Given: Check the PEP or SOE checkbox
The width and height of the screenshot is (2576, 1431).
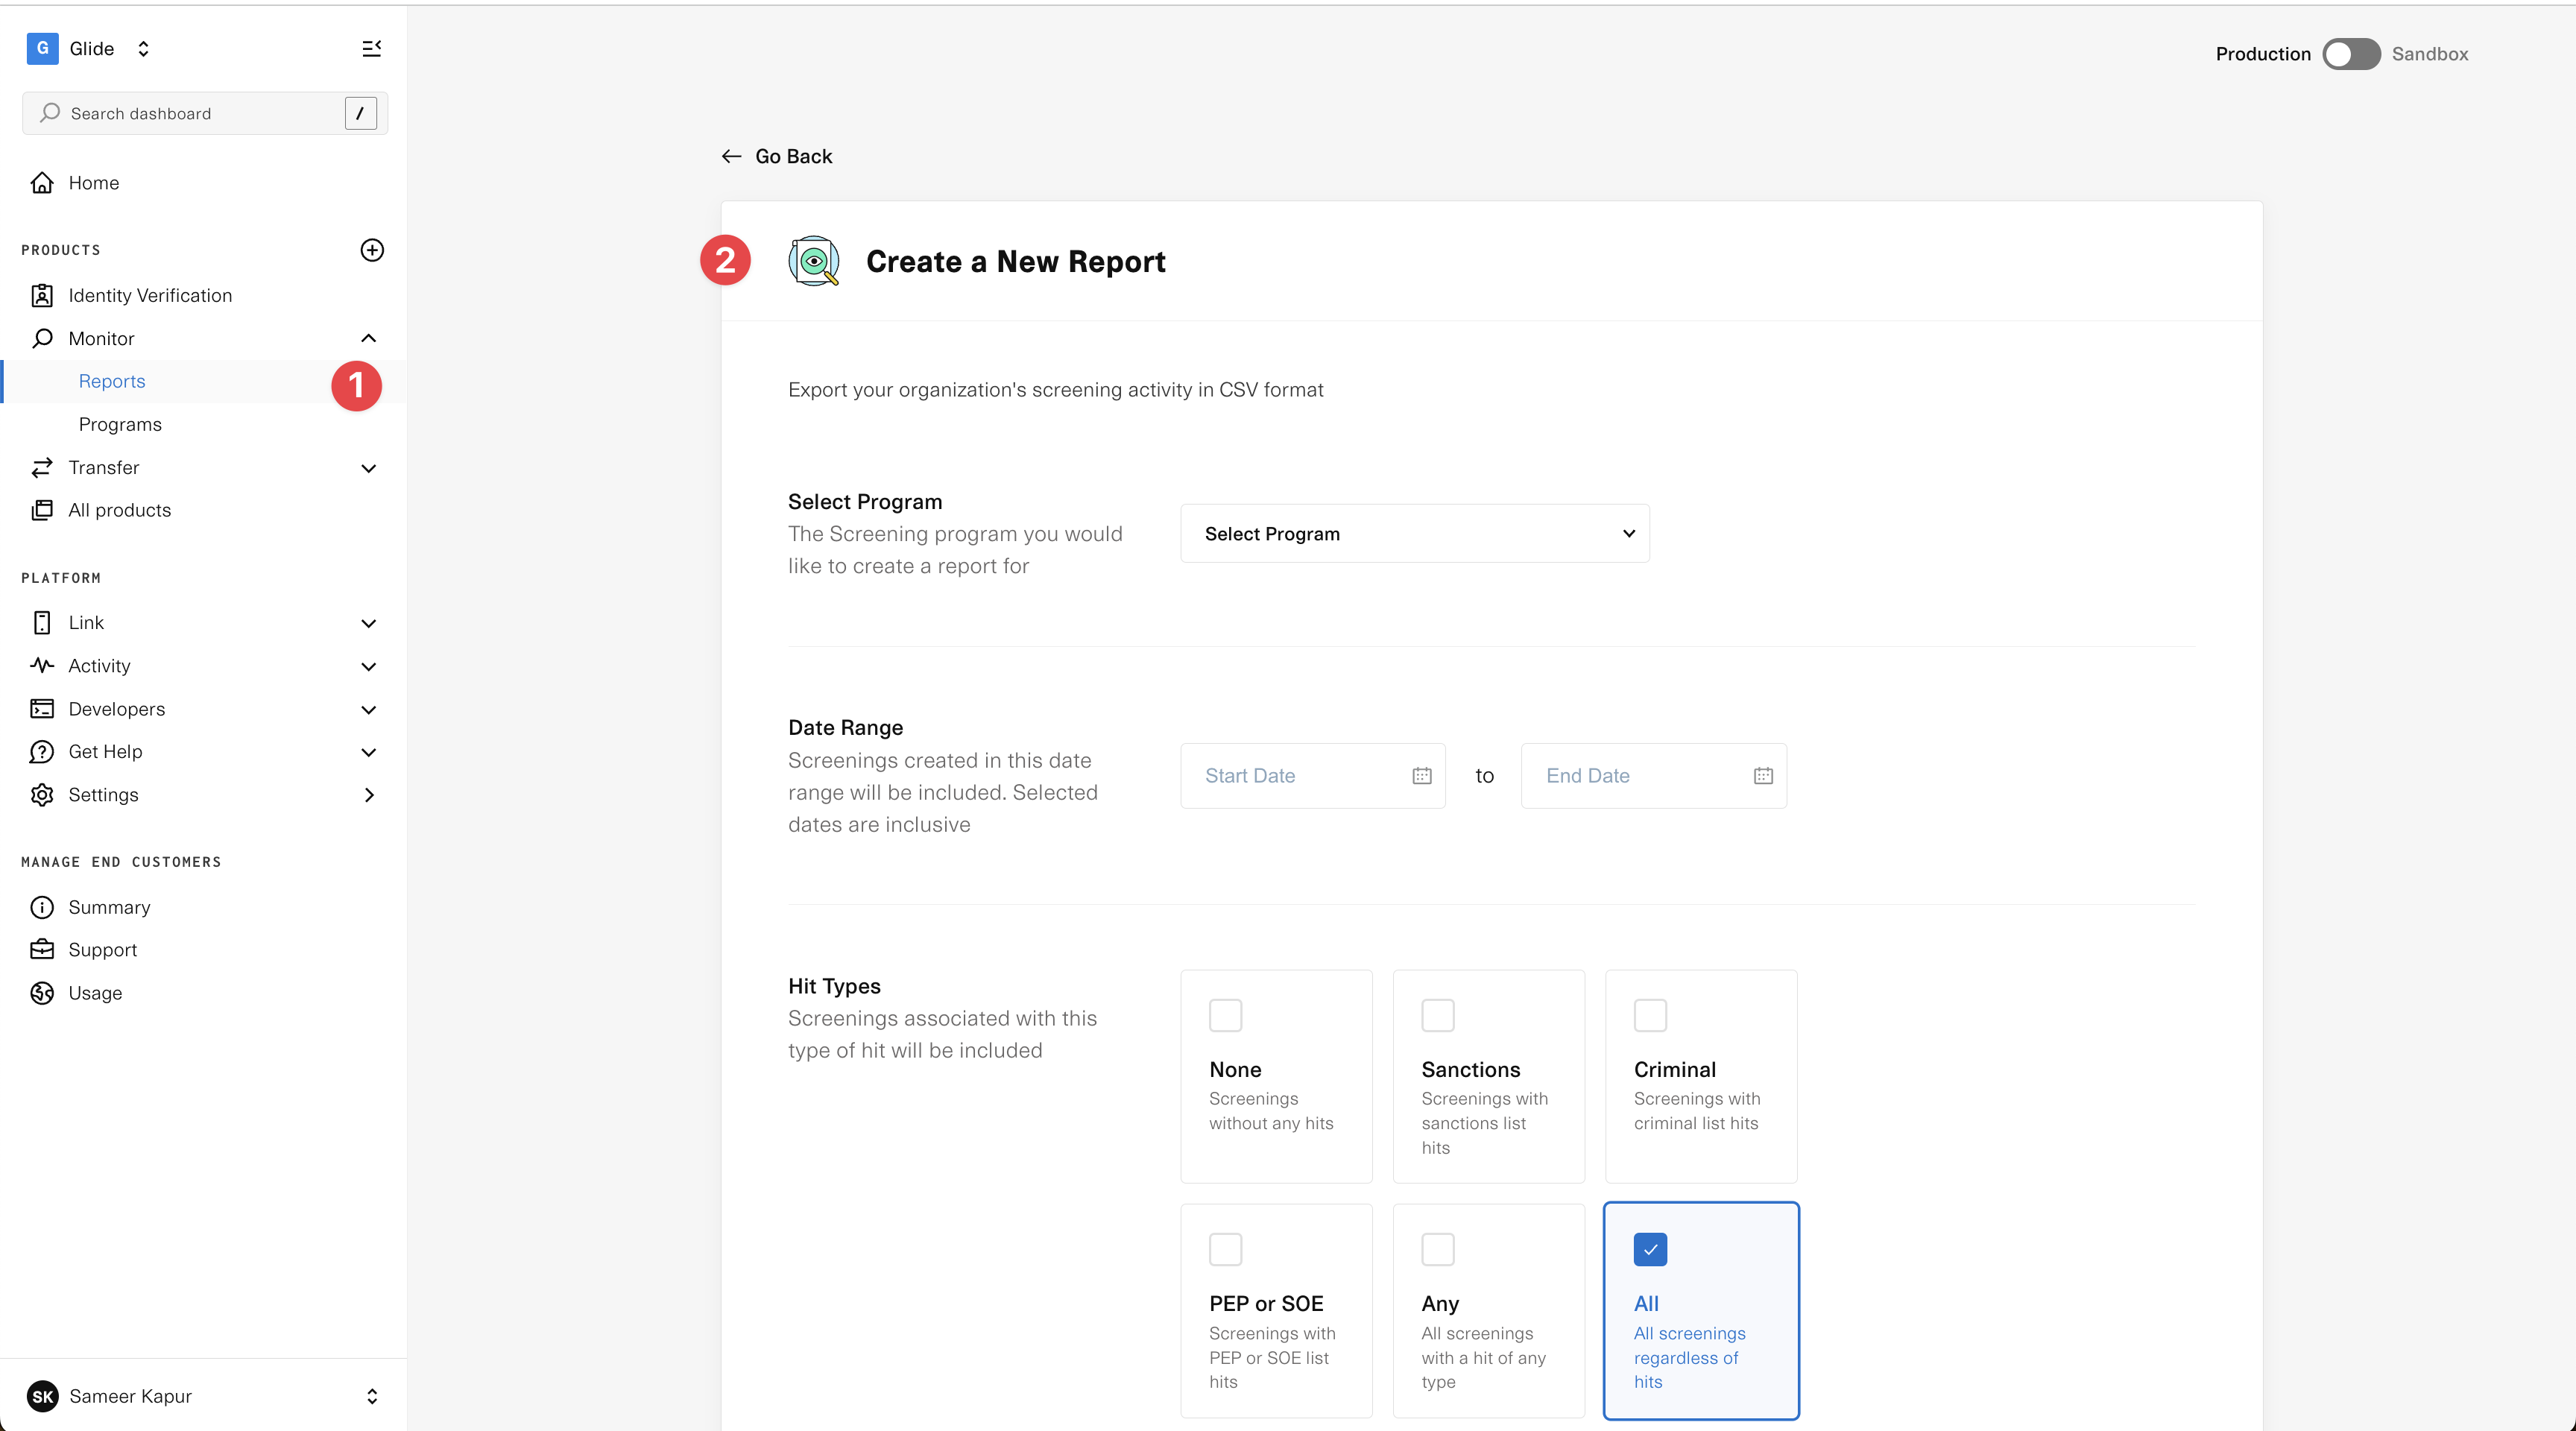Looking at the screenshot, I should 1225,1249.
